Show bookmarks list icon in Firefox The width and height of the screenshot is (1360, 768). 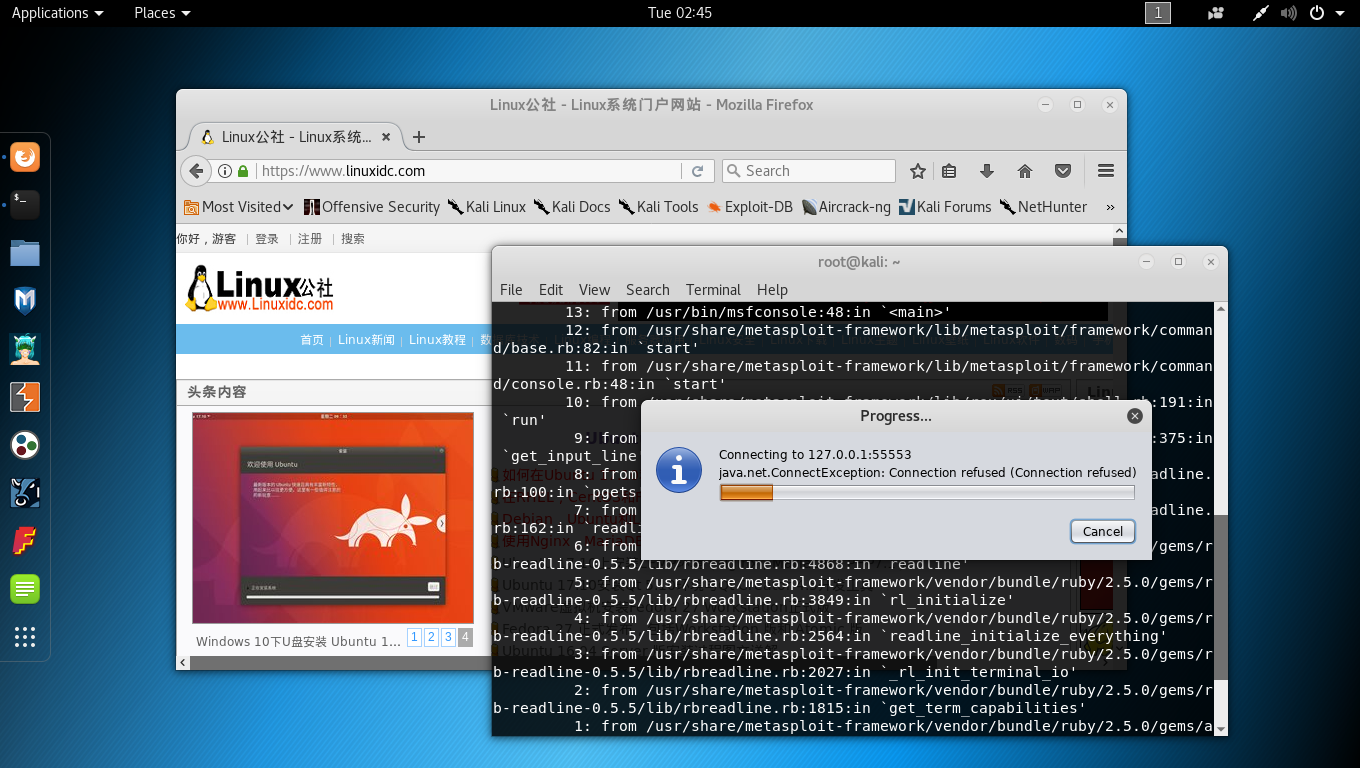[x=950, y=171]
